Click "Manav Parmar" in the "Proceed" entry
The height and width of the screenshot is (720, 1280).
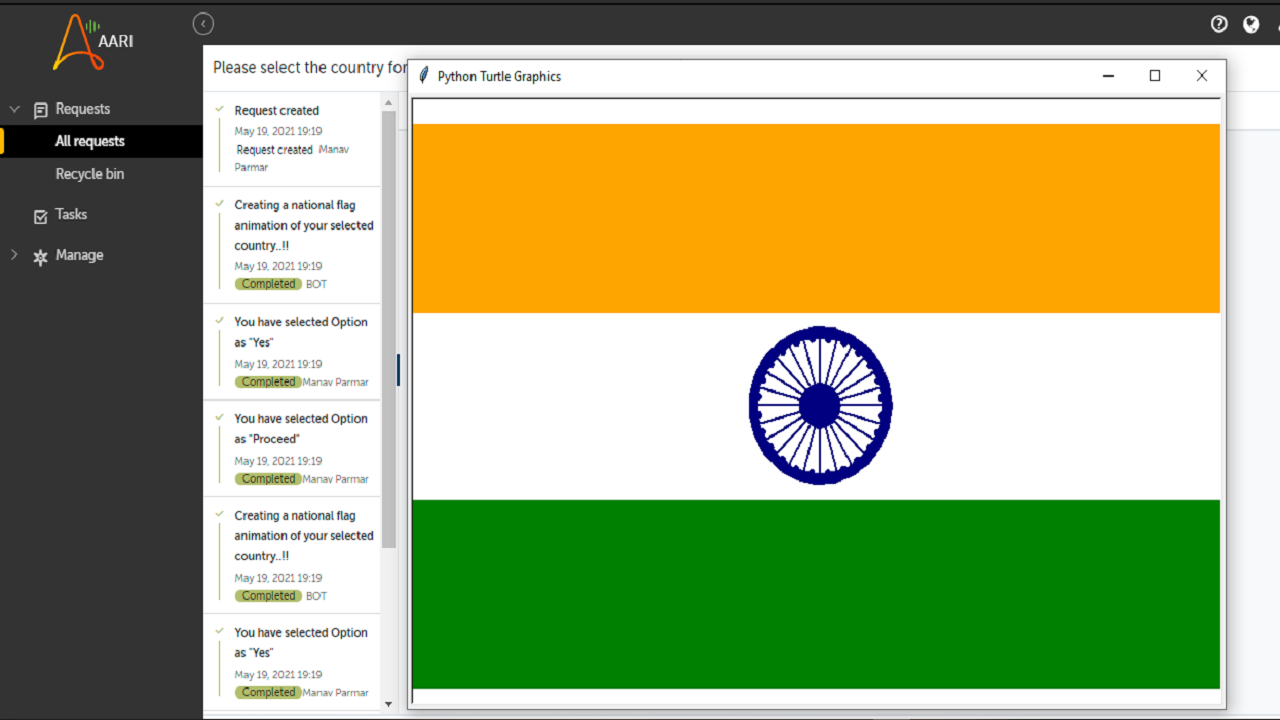(x=335, y=479)
